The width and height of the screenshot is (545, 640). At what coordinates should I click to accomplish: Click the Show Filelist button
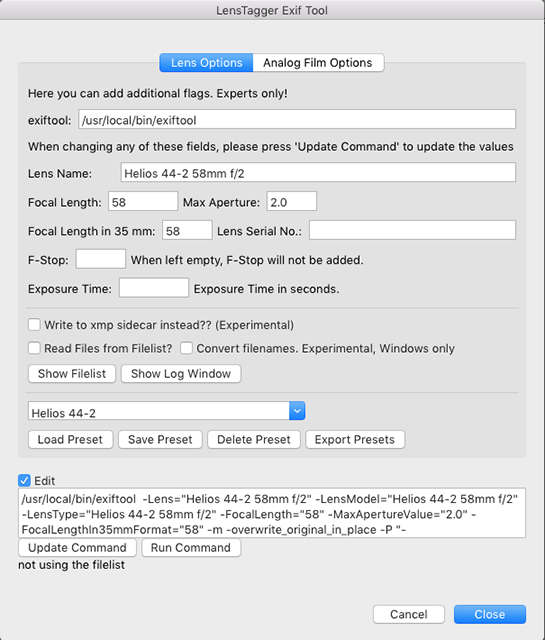[x=72, y=374]
